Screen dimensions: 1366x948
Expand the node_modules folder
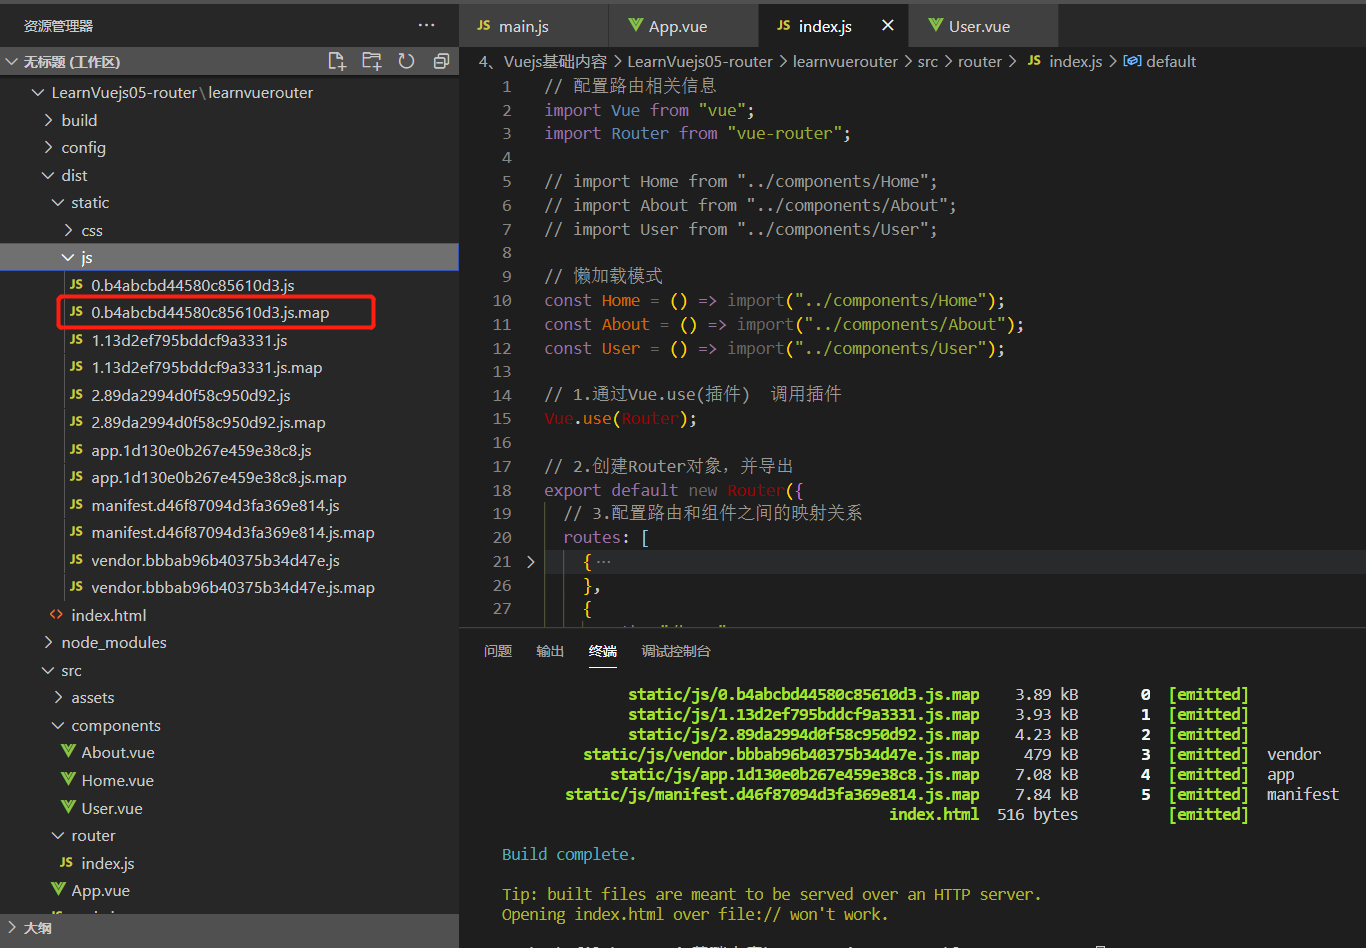[113, 642]
